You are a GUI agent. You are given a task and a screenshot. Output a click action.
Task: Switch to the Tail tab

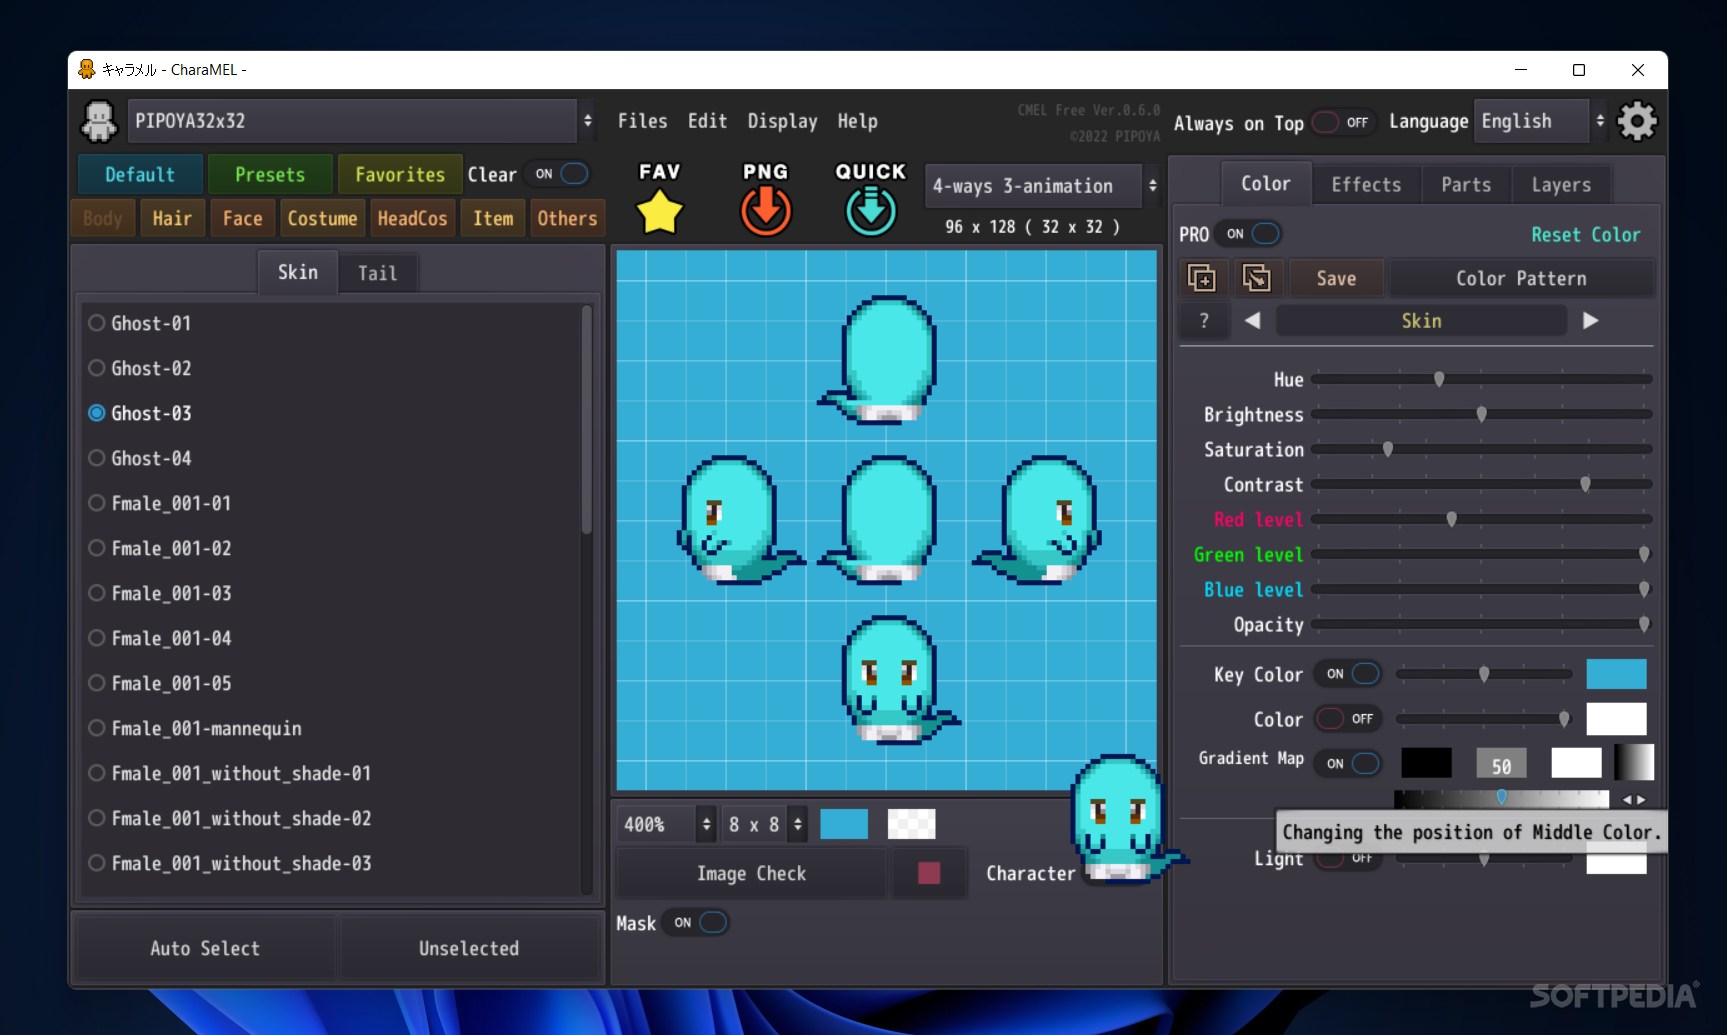[378, 273]
